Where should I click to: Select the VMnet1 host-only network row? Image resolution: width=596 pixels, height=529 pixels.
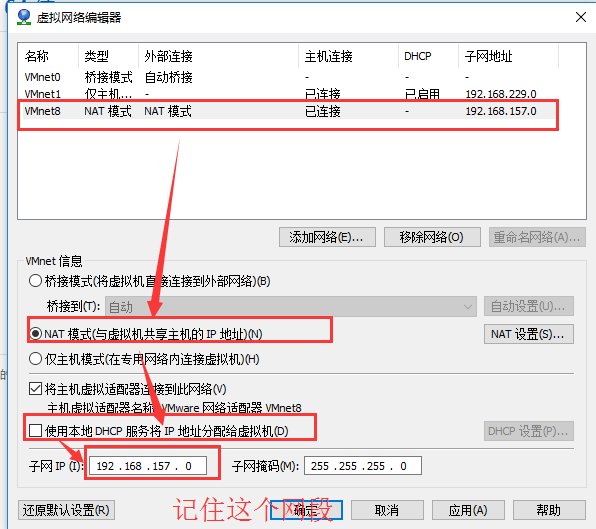coord(288,94)
